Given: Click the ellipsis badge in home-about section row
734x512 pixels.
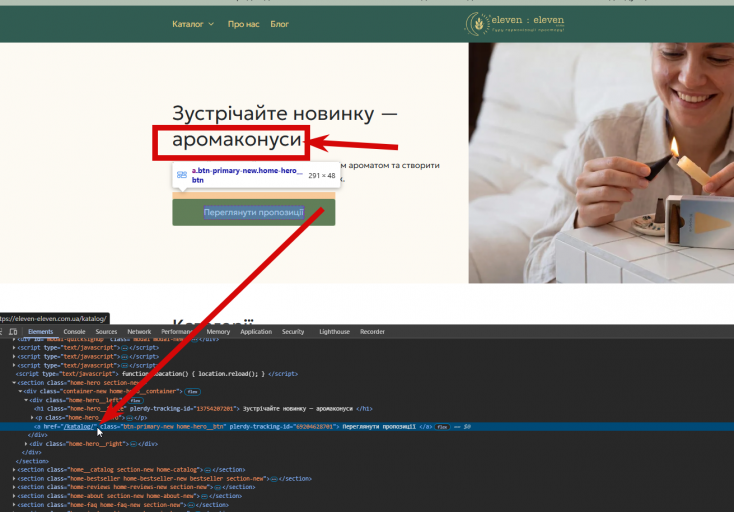Looking at the screenshot, I should coord(205,497).
